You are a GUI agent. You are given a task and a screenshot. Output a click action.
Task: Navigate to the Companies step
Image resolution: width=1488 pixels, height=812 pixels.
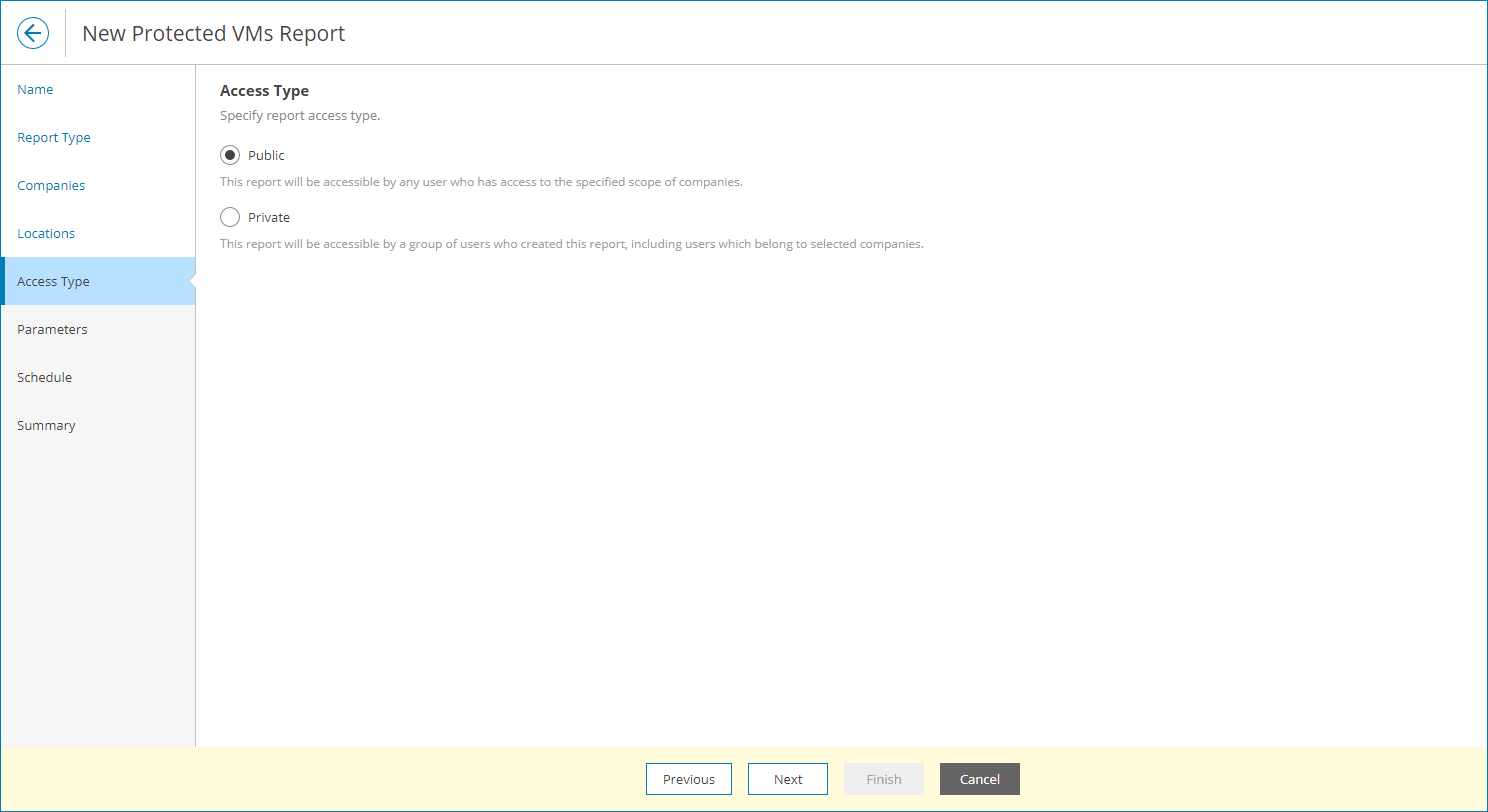[x=51, y=185]
